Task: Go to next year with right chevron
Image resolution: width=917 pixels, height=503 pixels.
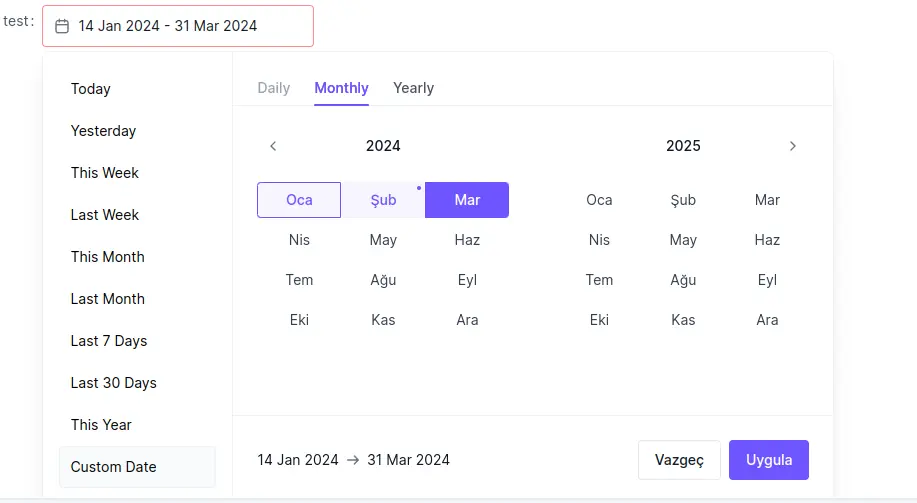Action: click(x=793, y=146)
